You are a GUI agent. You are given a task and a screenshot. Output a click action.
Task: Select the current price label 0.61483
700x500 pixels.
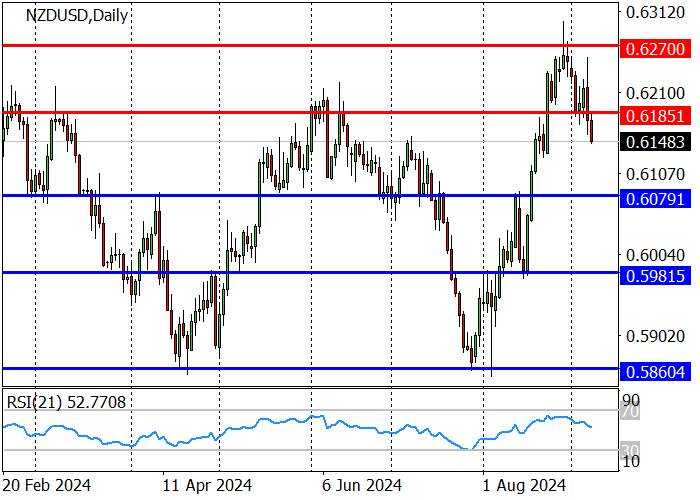point(655,142)
